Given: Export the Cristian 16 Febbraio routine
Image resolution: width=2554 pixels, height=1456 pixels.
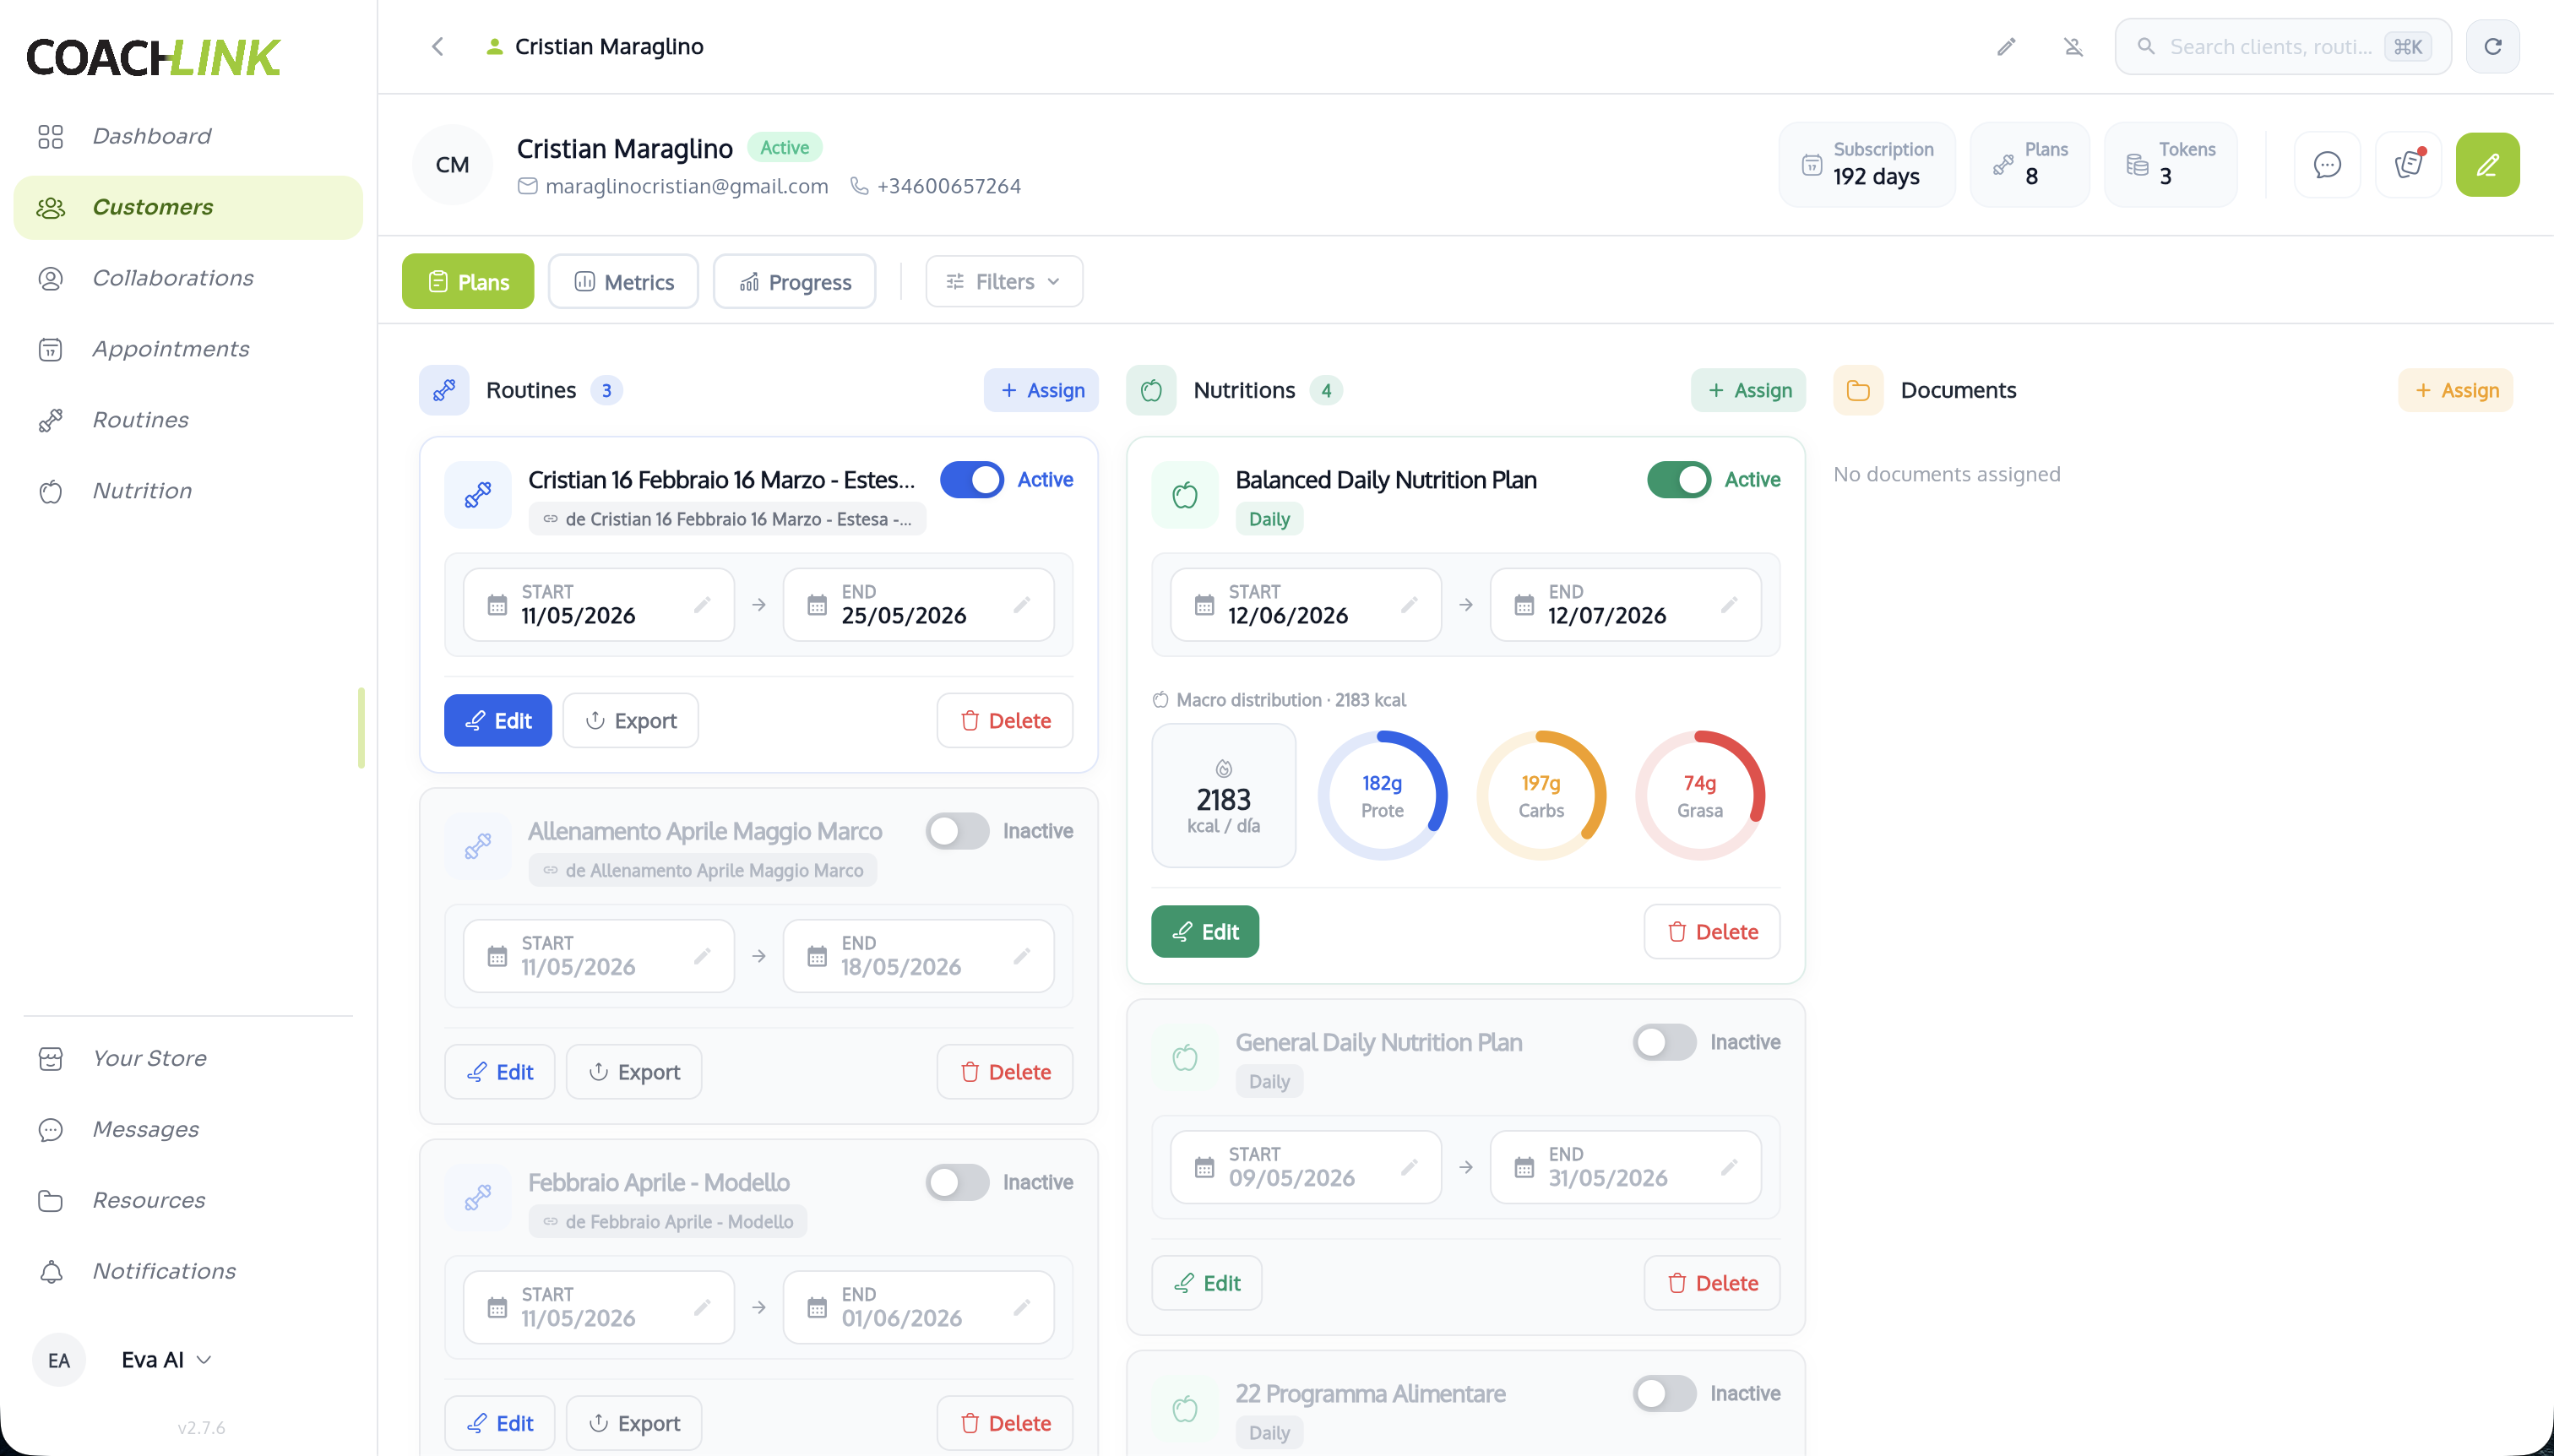Looking at the screenshot, I should [630, 720].
